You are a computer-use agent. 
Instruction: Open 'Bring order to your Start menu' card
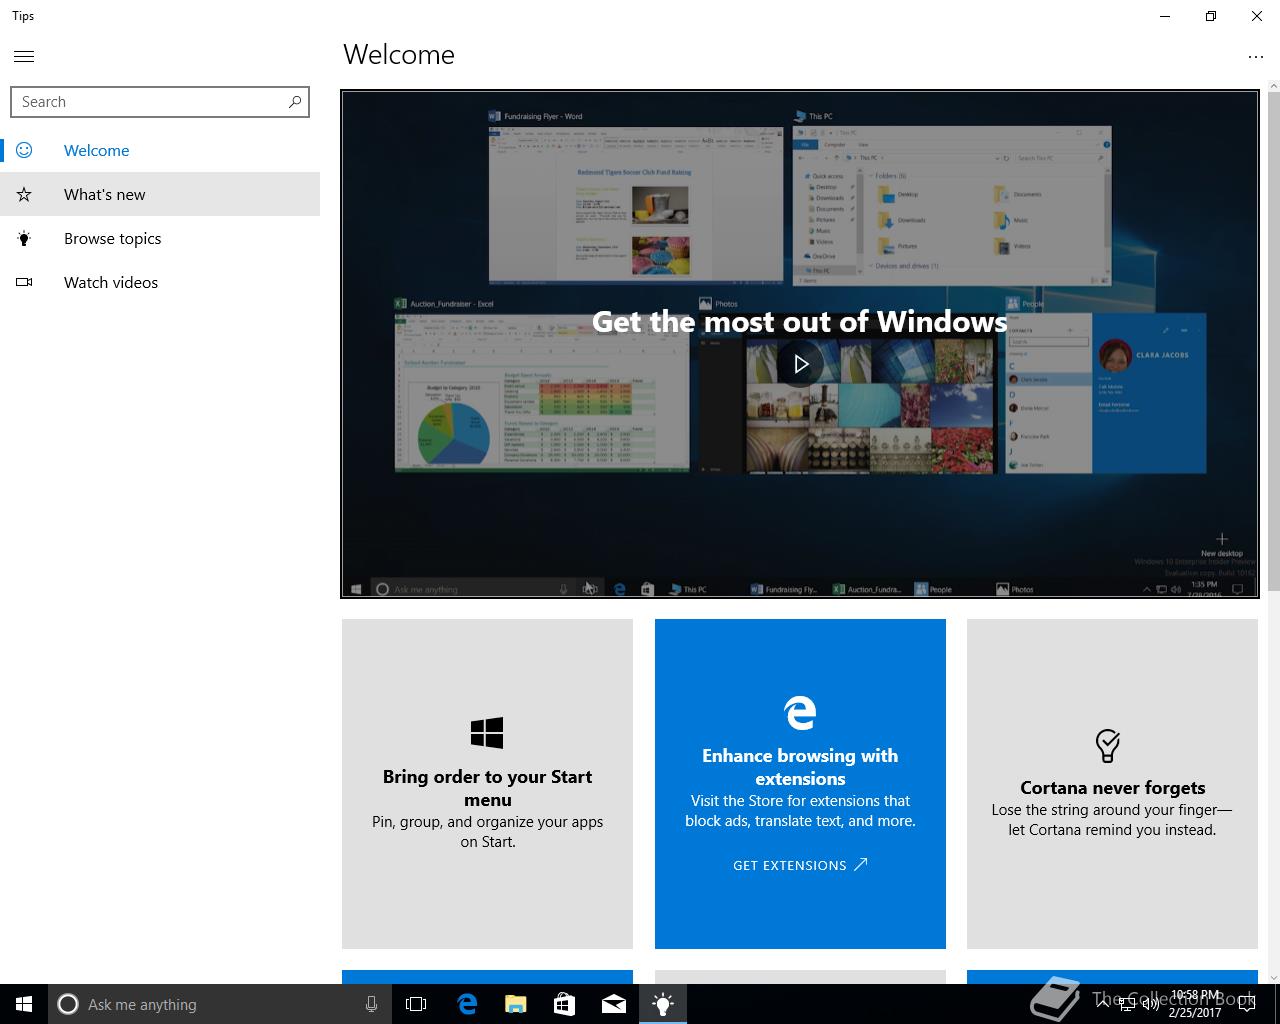click(x=487, y=784)
